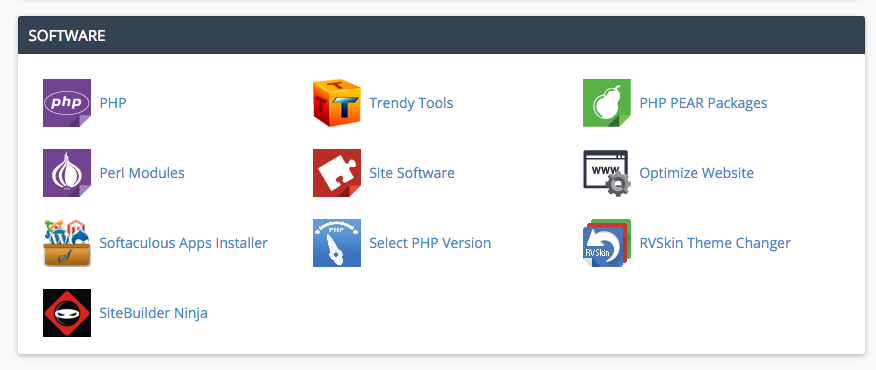Screen dimensions: 876x370
Task: Open the Perl Modules link
Action: click(142, 173)
